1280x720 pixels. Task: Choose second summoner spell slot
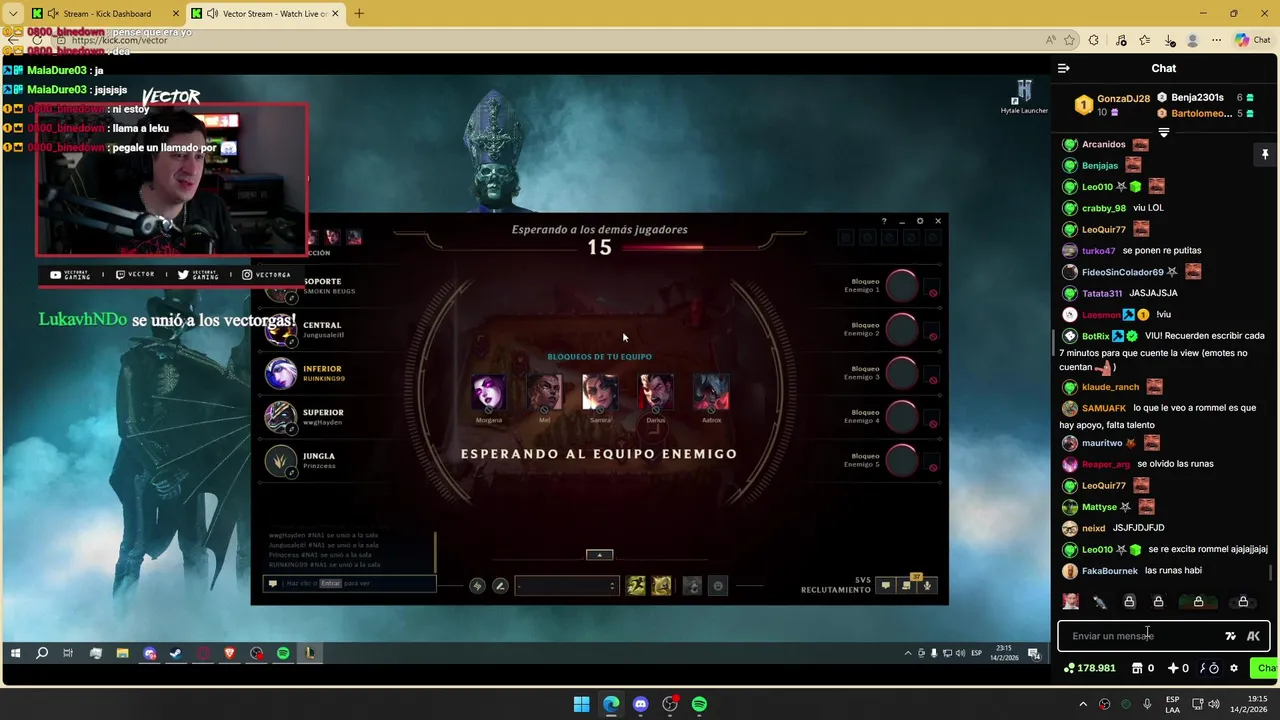point(661,586)
